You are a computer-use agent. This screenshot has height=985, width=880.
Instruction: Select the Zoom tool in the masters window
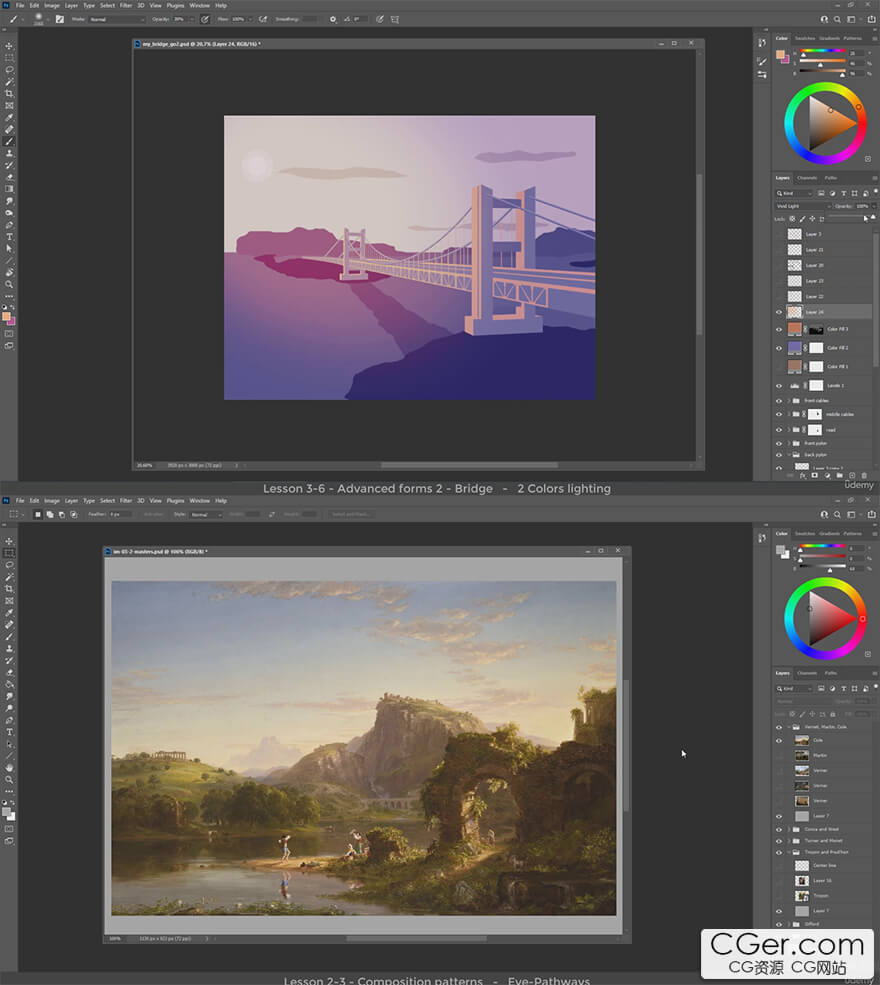[x=9, y=780]
